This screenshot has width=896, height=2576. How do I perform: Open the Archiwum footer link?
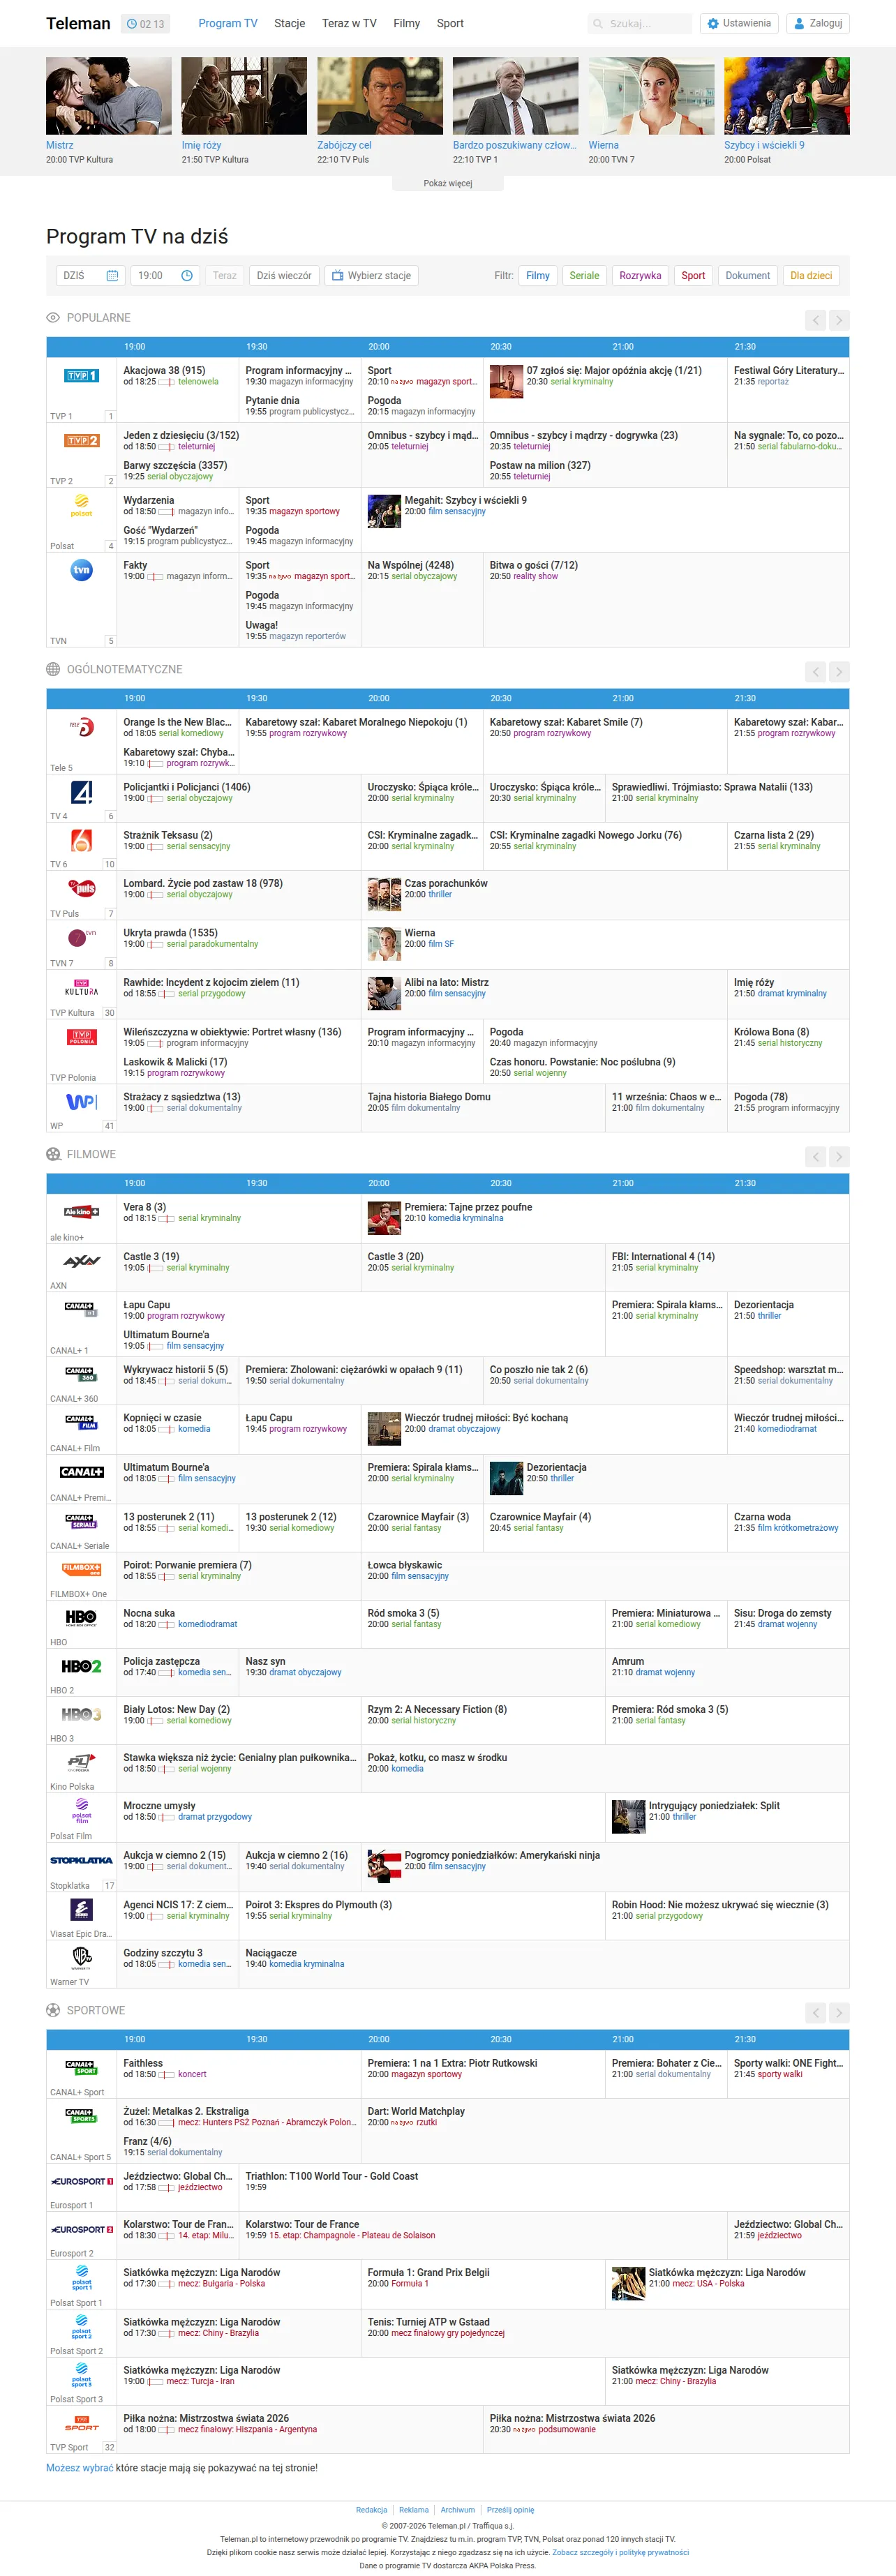[x=458, y=2510]
